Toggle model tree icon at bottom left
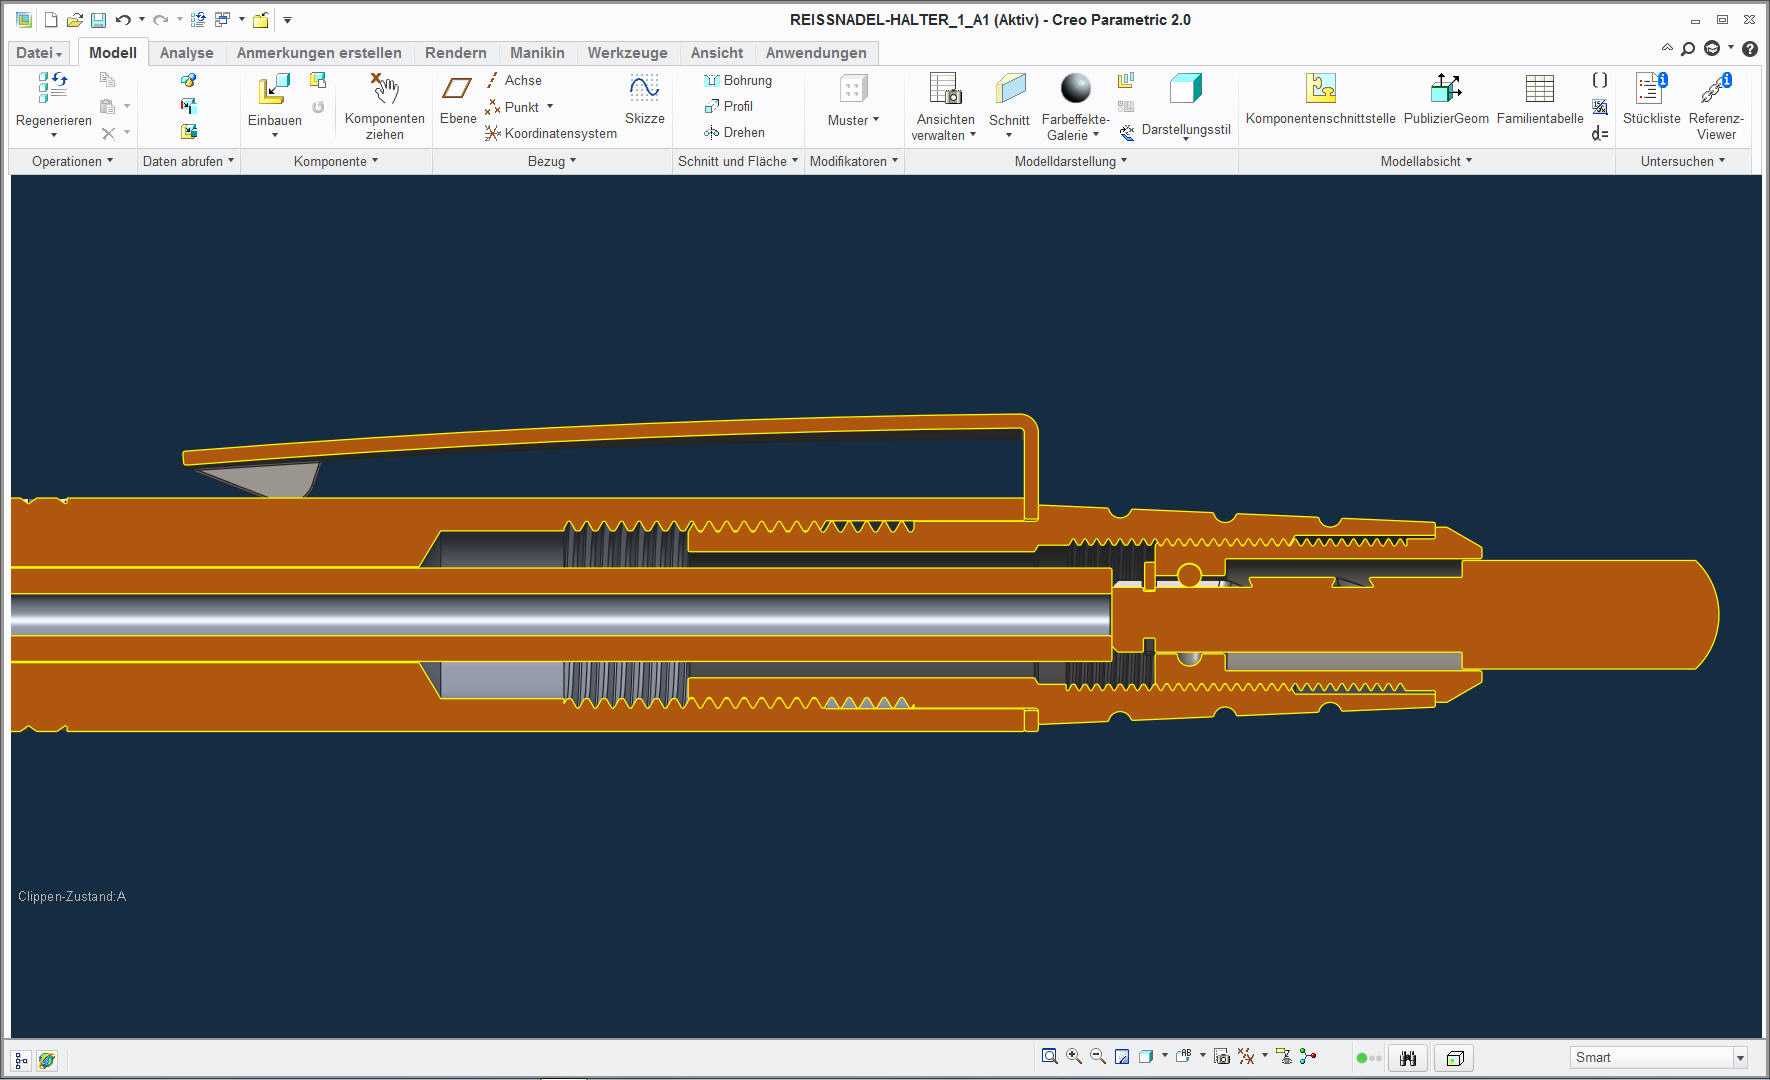 21,1060
